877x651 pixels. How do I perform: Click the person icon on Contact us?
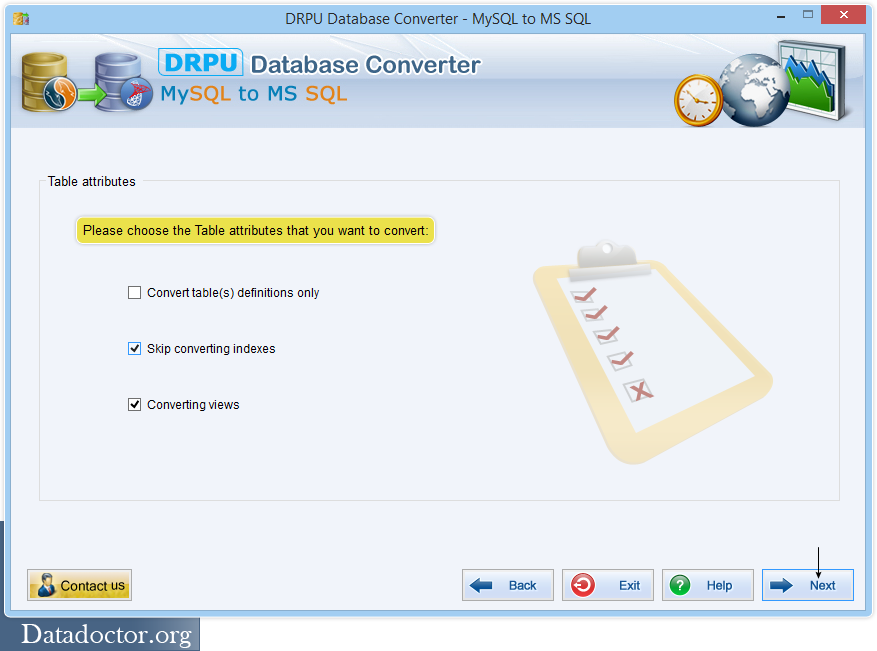(45, 585)
